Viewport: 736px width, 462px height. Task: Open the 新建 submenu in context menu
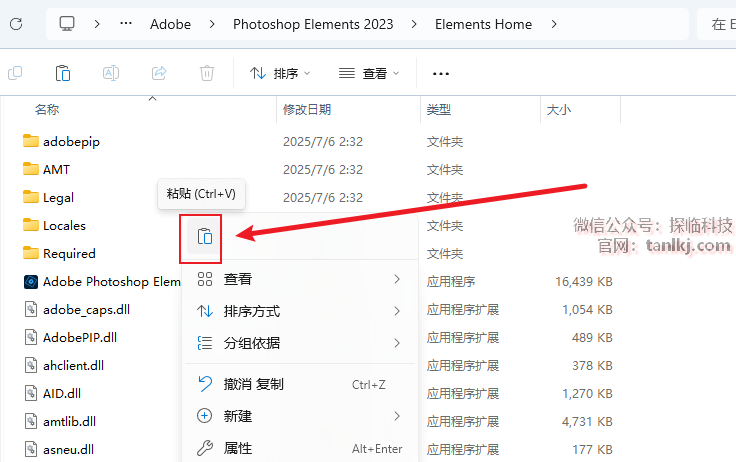point(299,416)
